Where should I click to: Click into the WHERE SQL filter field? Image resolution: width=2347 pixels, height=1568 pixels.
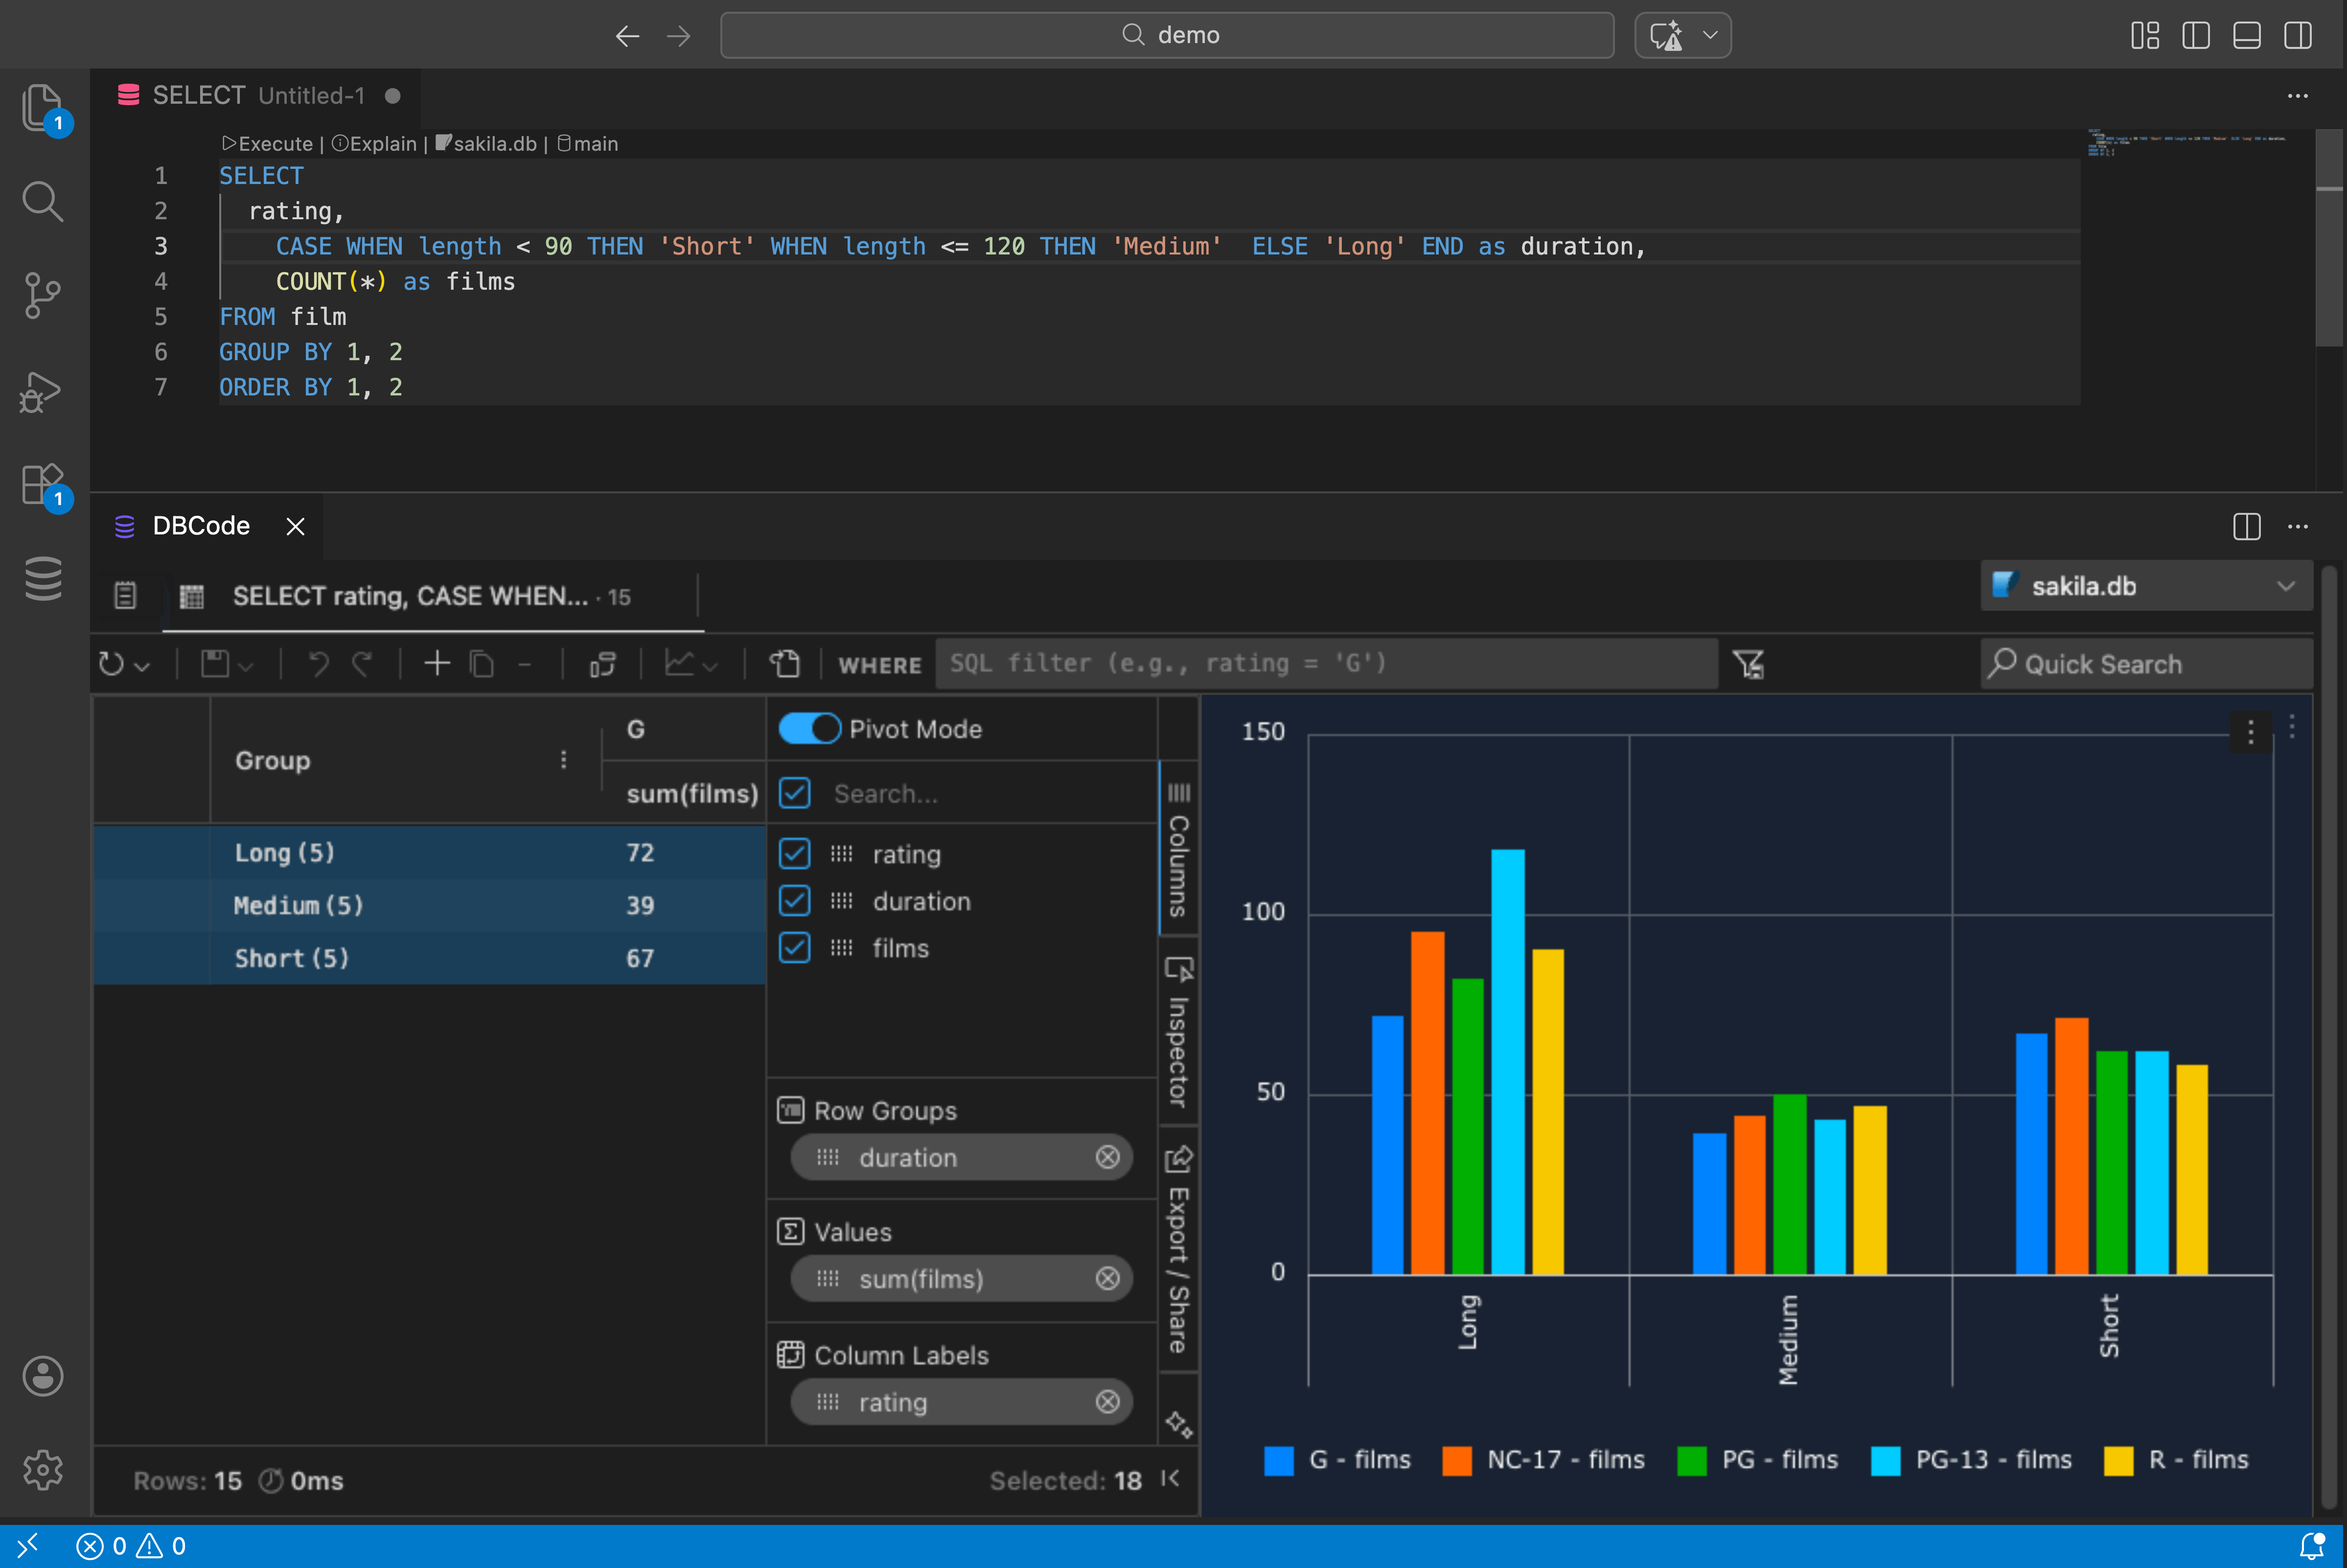1325,664
